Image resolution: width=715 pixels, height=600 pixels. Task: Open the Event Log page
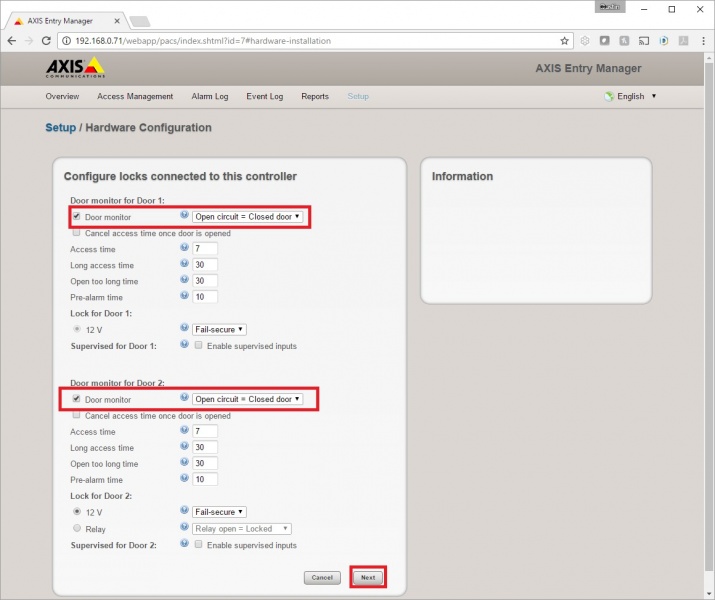(264, 96)
